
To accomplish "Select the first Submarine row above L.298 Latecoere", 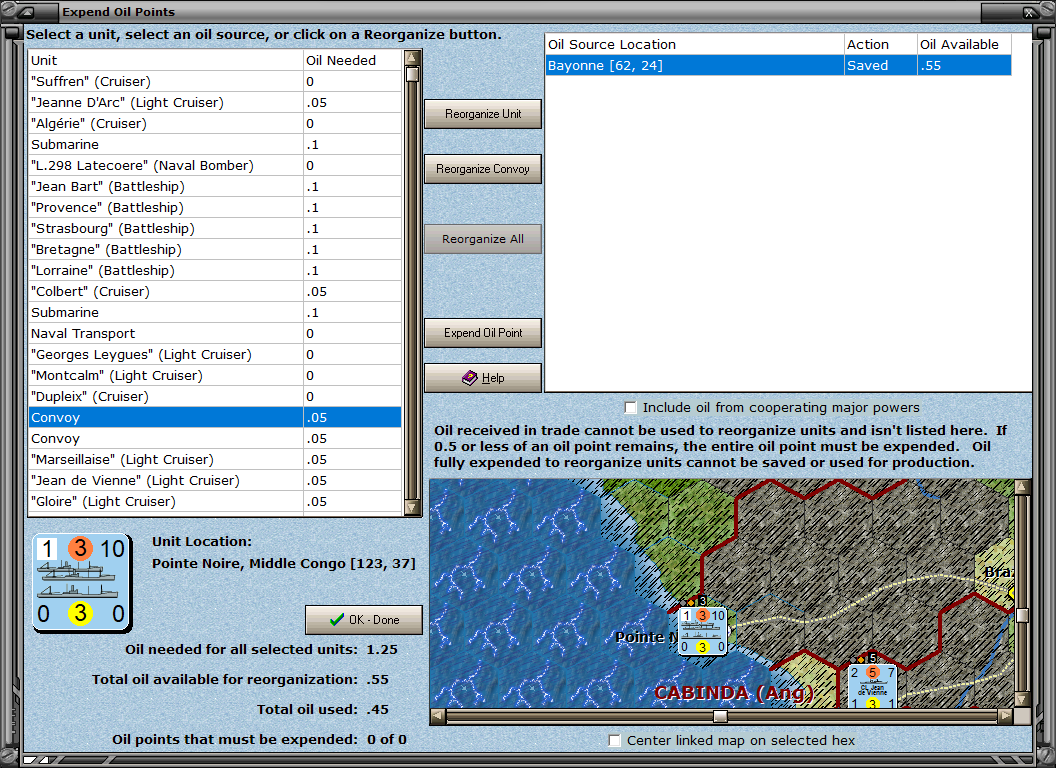I will pos(215,144).
